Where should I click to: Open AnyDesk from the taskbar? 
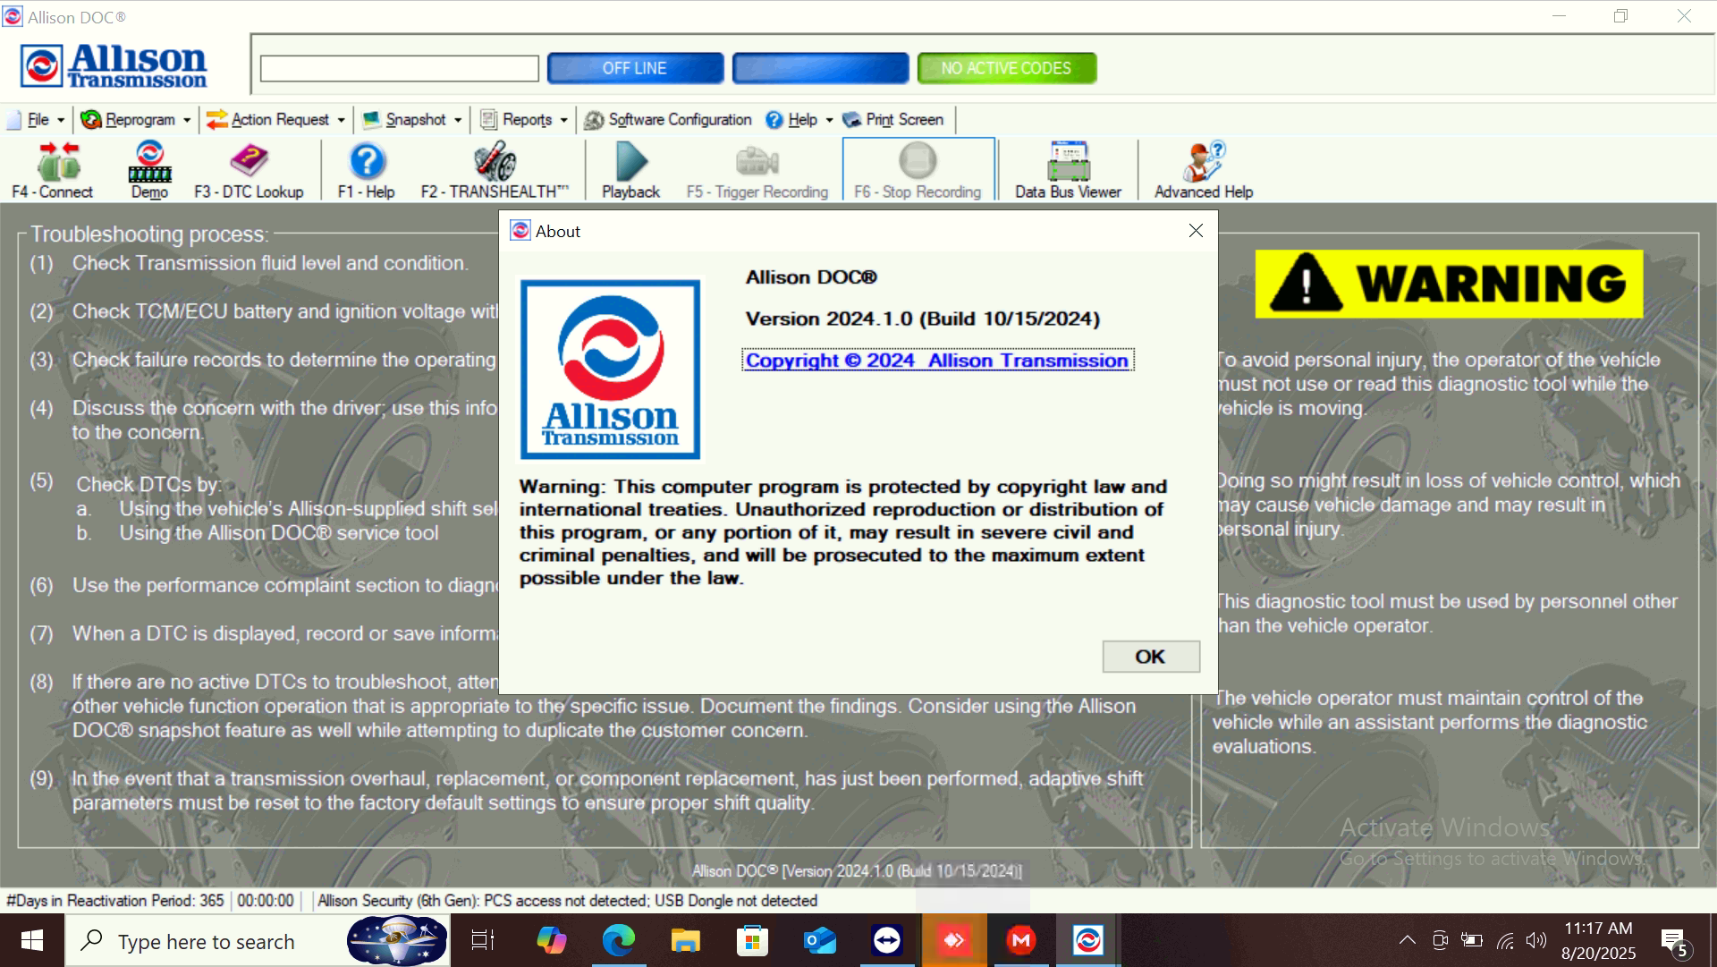[954, 940]
